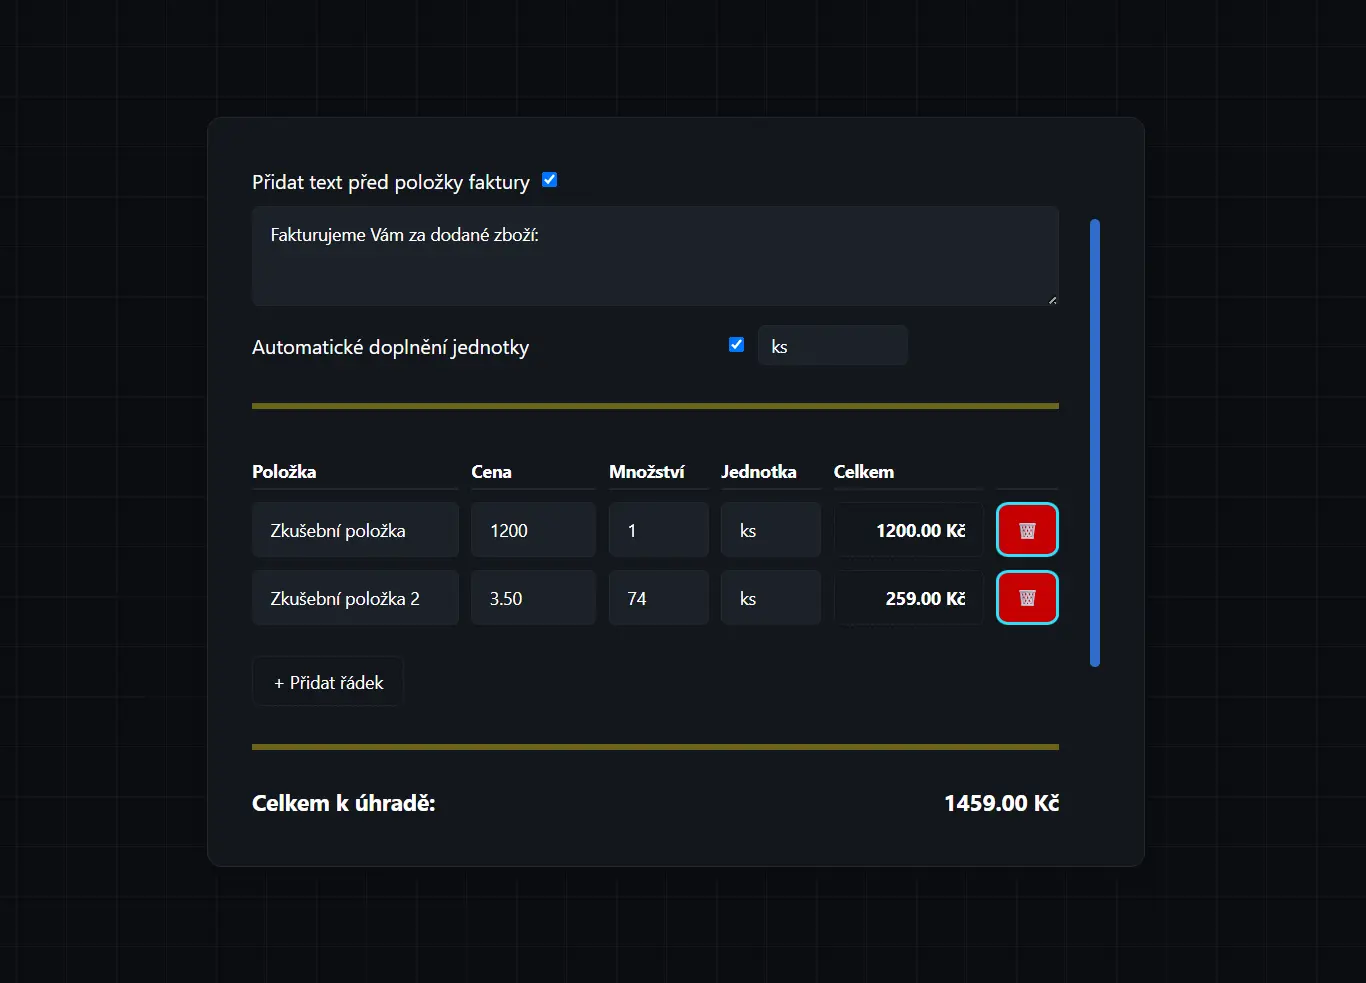
Task: Select the quantity field containing 74
Action: click(658, 598)
